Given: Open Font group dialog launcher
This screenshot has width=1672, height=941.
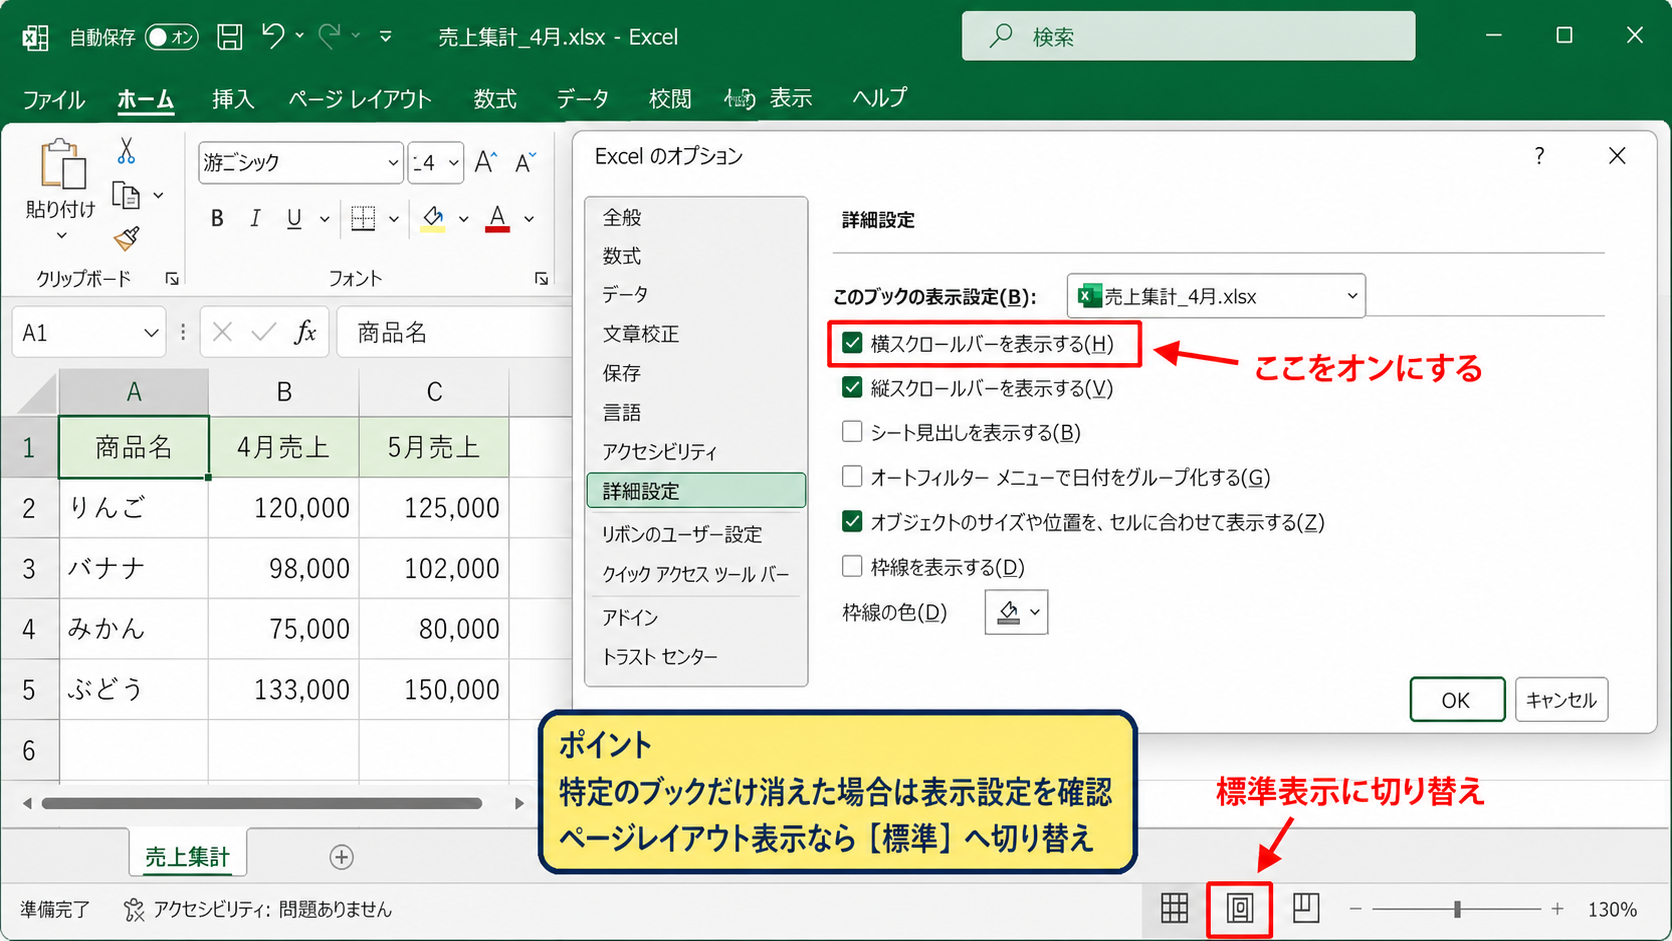Looking at the screenshot, I should click(541, 279).
